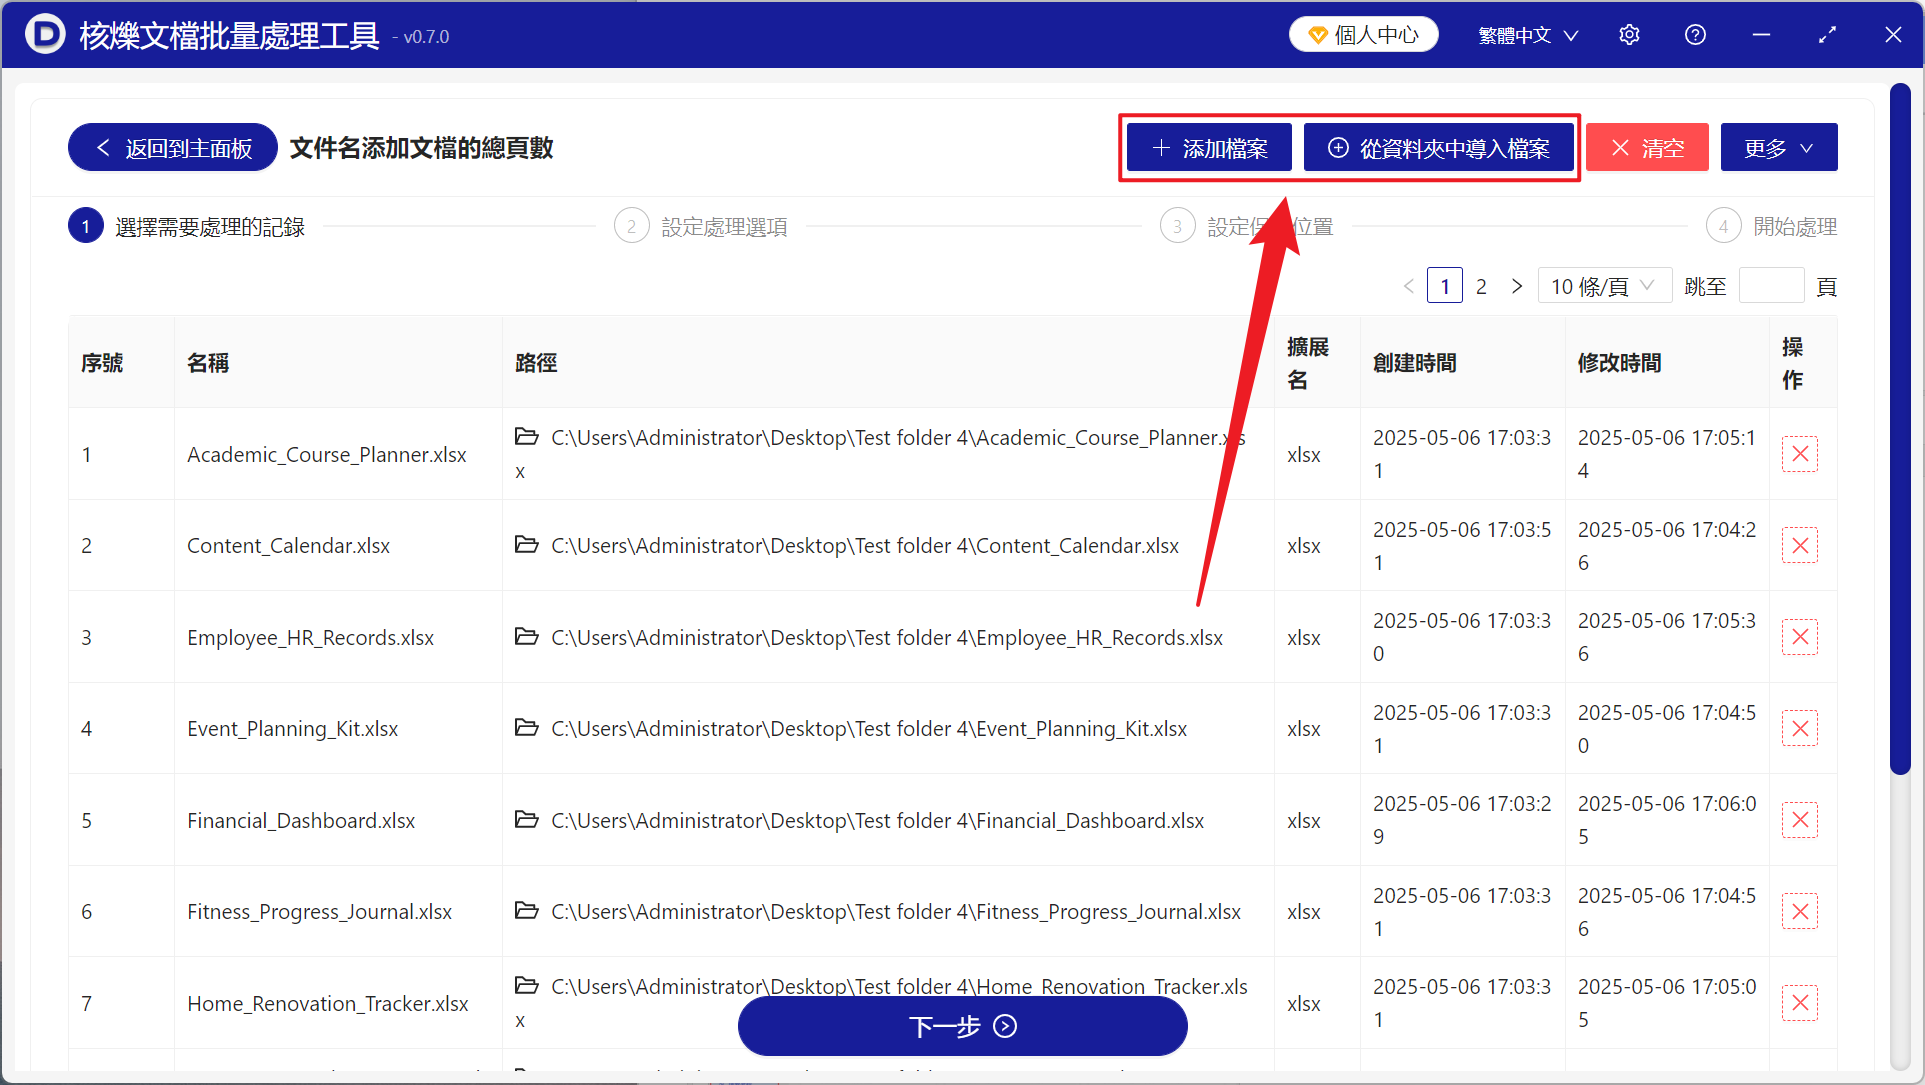
Task: Click the red 清空 clear button
Action: click(1647, 148)
